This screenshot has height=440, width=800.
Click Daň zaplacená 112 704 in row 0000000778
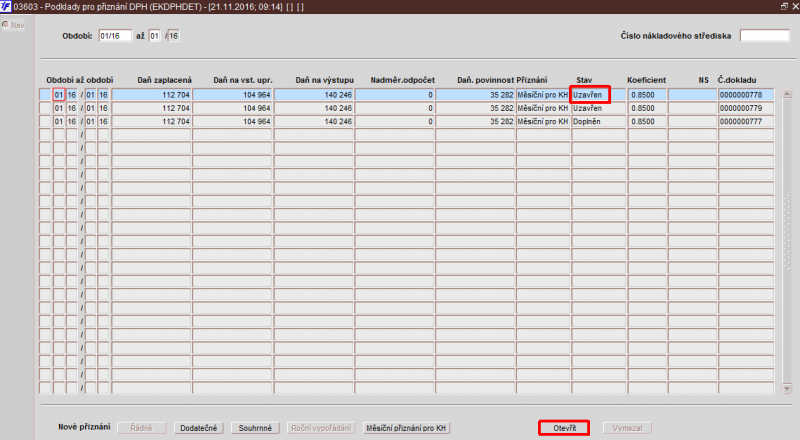tap(152, 94)
